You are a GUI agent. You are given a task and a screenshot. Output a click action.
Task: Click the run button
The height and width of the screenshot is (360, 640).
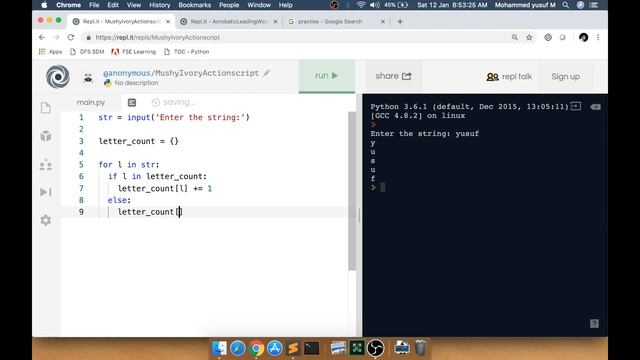pos(327,76)
